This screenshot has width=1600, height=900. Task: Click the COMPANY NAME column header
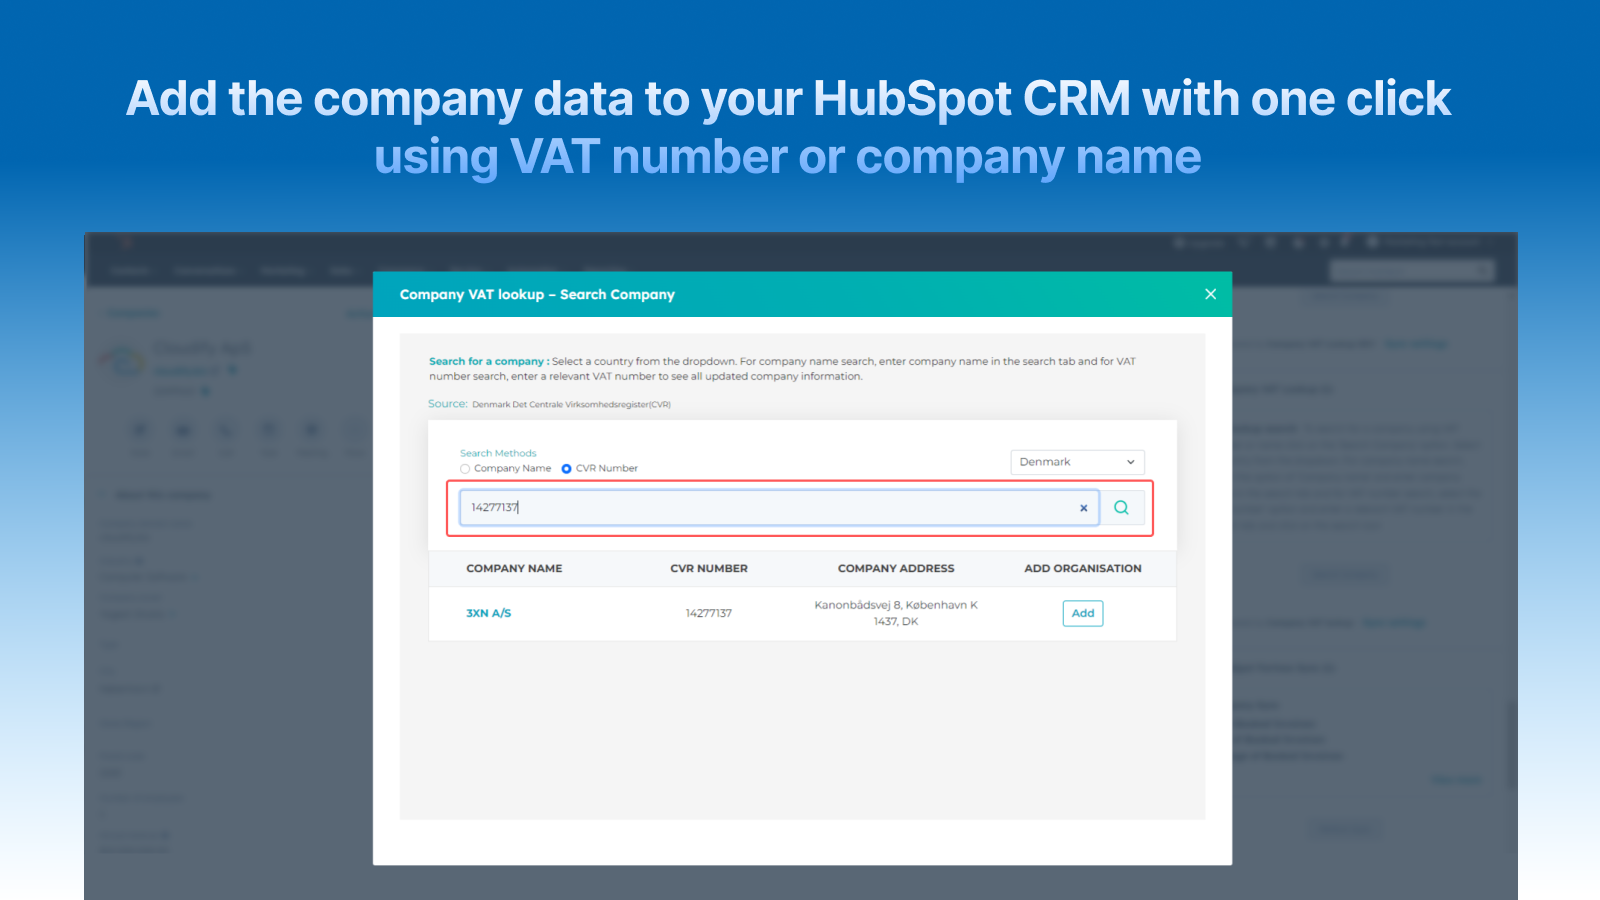514,568
